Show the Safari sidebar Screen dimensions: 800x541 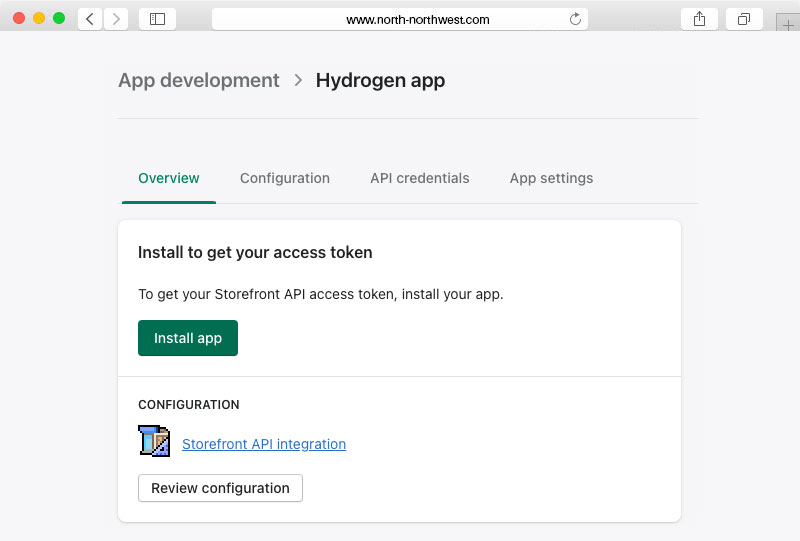click(157, 19)
